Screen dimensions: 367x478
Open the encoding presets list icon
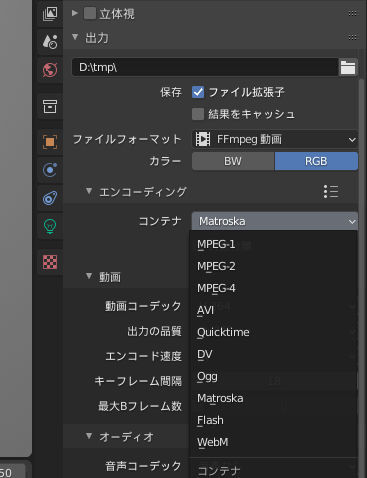[x=331, y=192]
